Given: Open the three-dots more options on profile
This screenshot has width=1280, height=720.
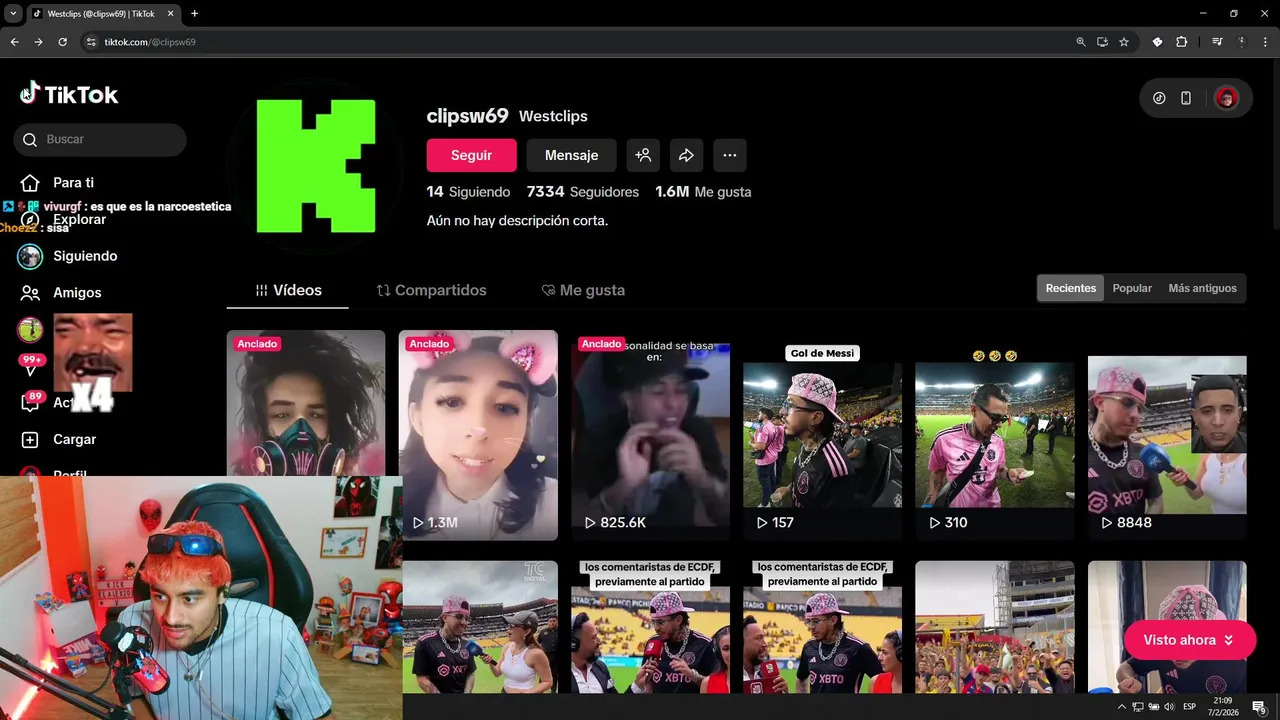Looking at the screenshot, I should tap(730, 155).
